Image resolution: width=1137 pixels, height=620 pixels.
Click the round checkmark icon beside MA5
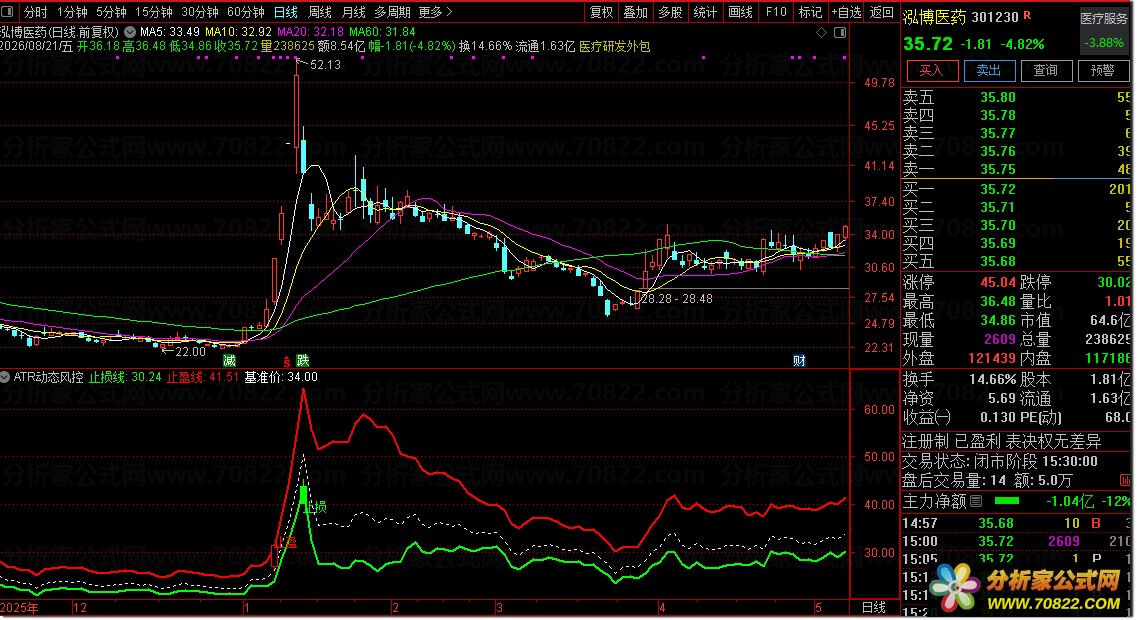pyautogui.click(x=130, y=32)
